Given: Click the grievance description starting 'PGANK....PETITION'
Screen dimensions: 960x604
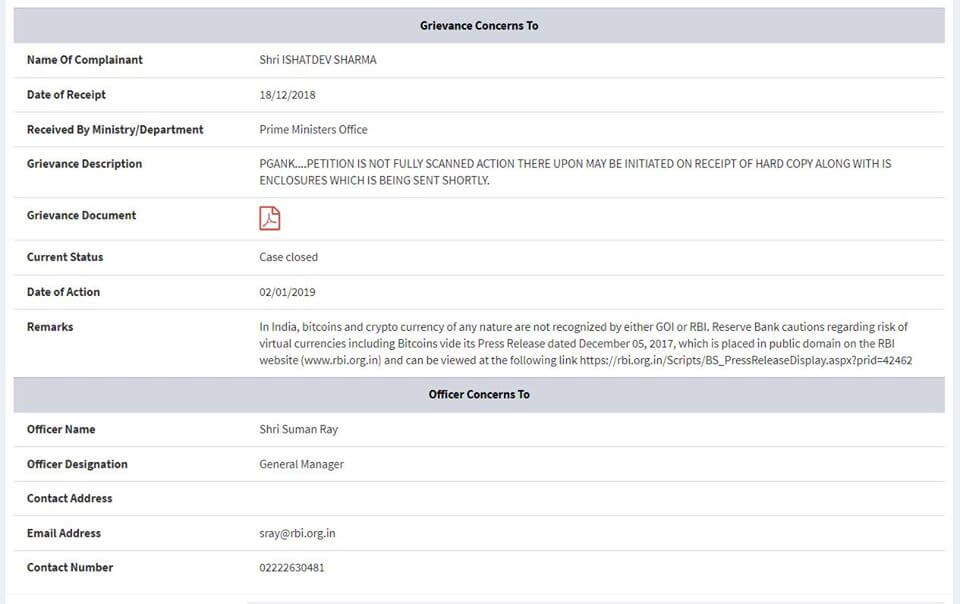Looking at the screenshot, I should (x=575, y=172).
